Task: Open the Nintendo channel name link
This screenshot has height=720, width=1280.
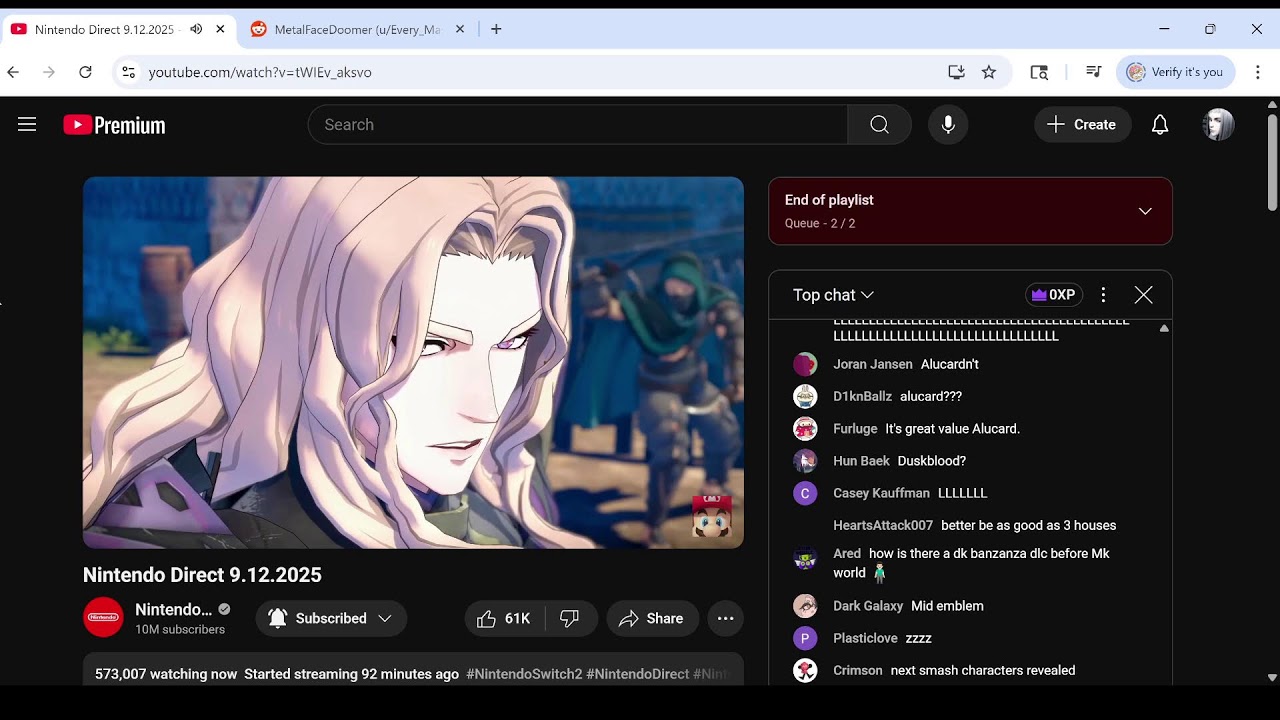Action: click(x=173, y=609)
